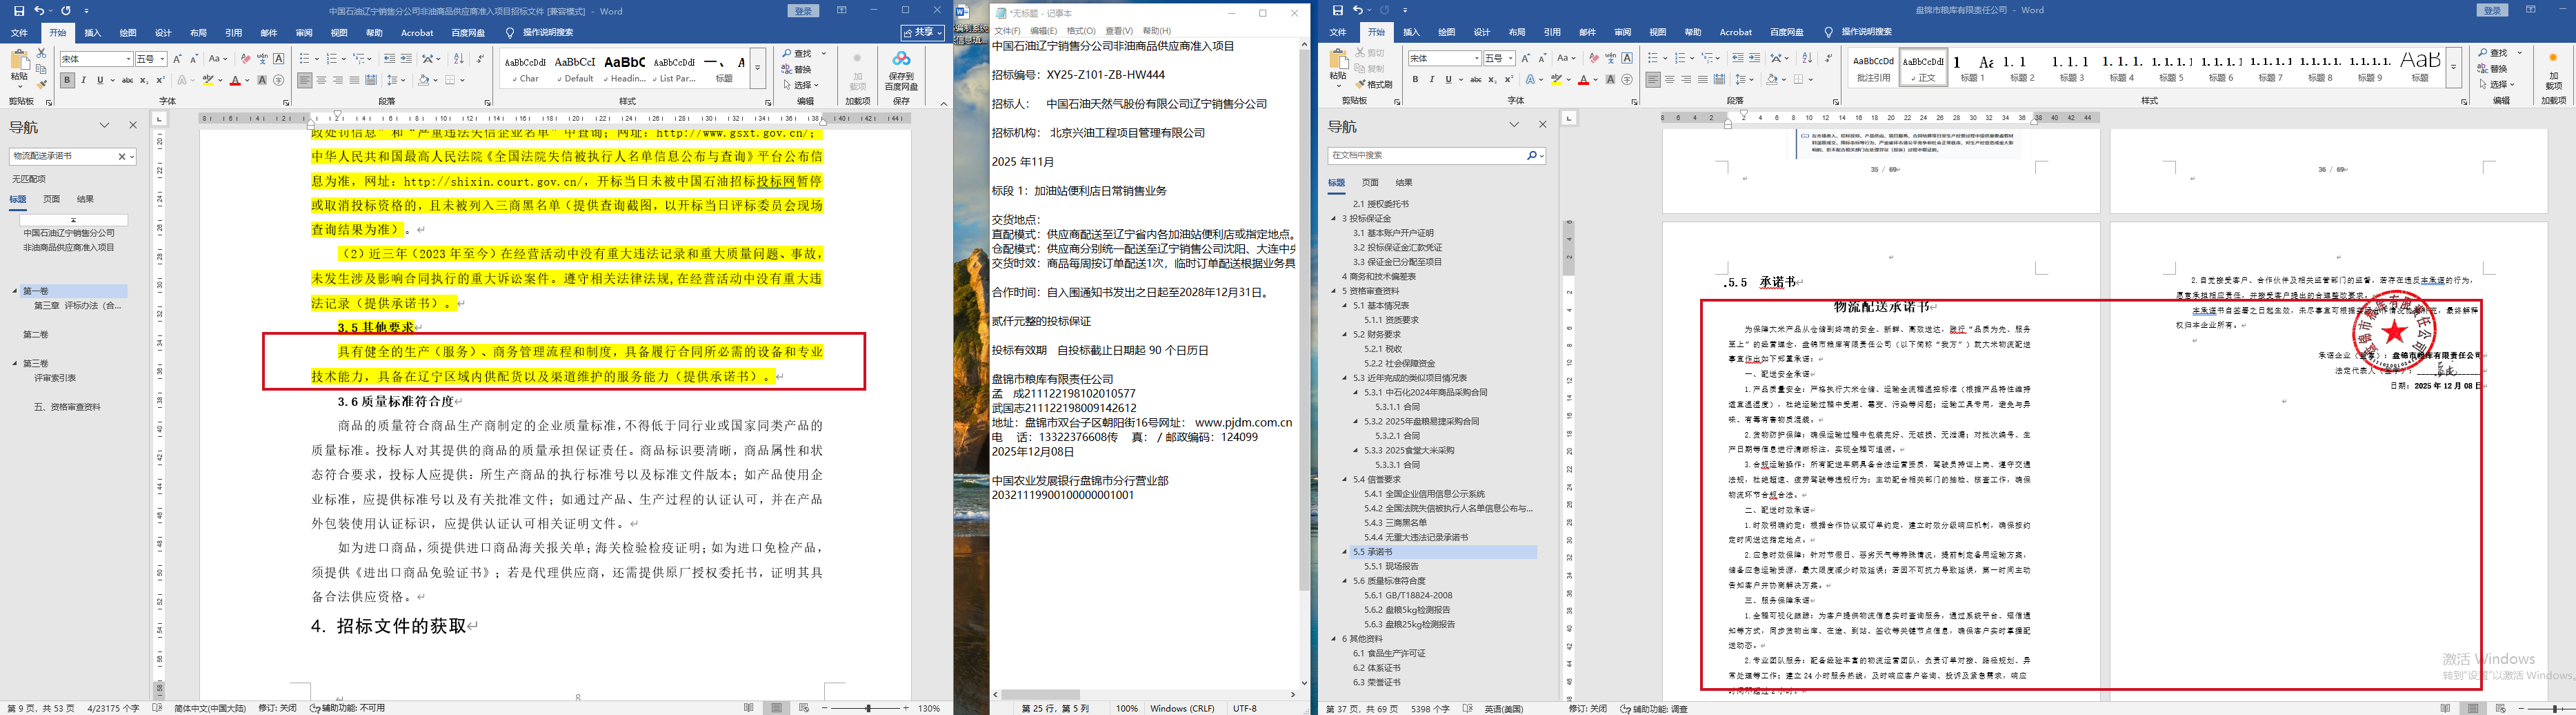Decrease indent in left Word ribbon
Image resolution: width=2576 pixels, height=715 pixels.
tap(389, 59)
